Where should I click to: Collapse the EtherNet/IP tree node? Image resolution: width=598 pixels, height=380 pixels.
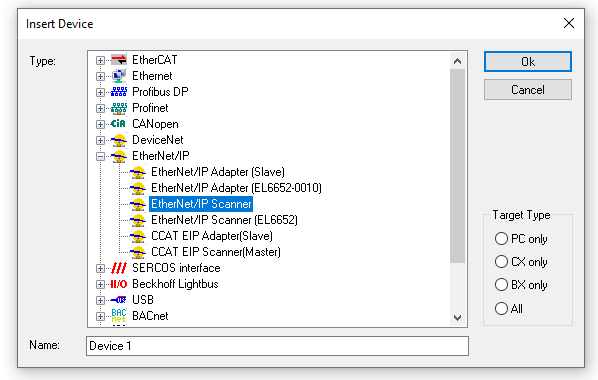click(100, 156)
